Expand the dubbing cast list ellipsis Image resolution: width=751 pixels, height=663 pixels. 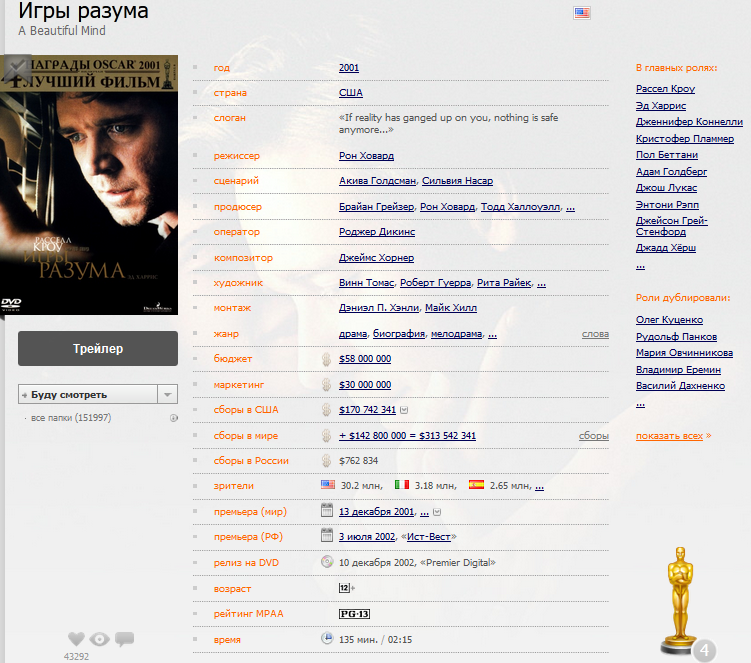point(640,403)
